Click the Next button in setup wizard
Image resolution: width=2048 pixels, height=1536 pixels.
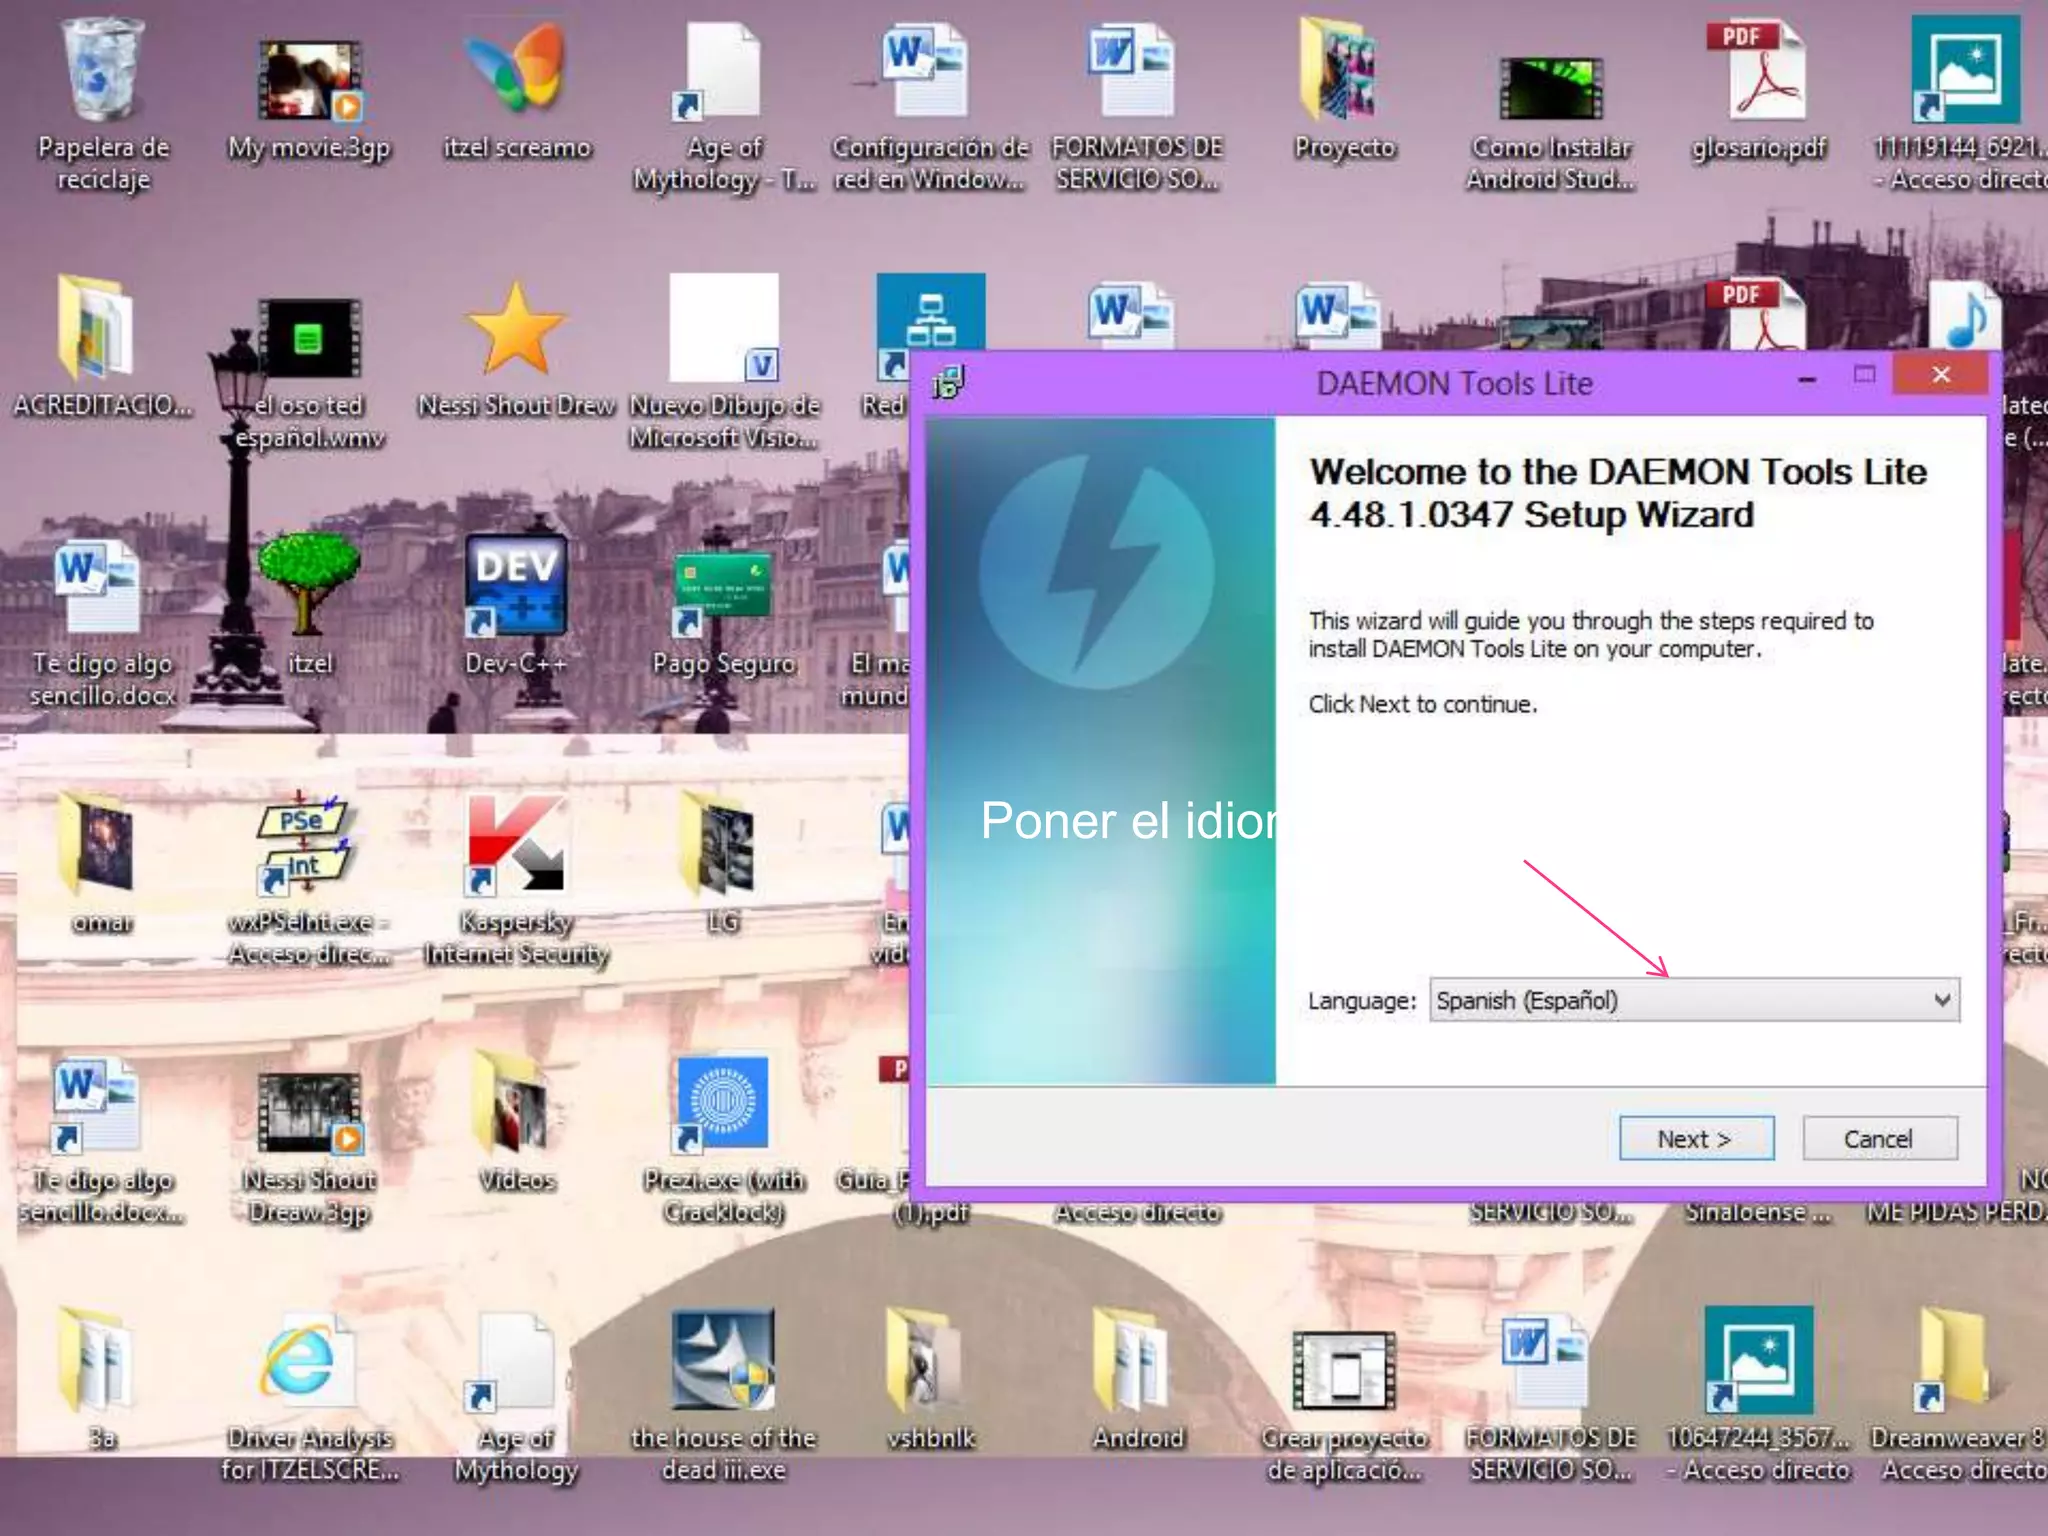click(1696, 1138)
